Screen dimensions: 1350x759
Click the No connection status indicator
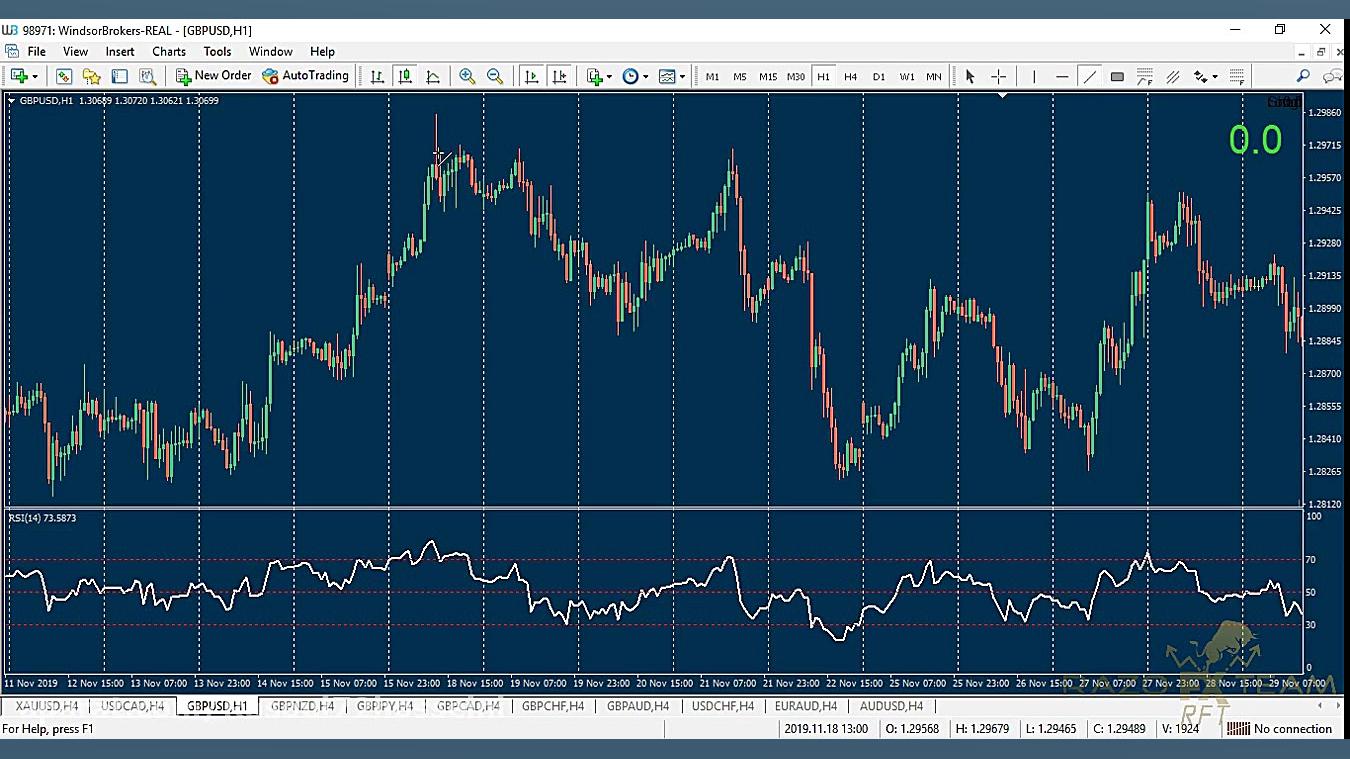1282,729
